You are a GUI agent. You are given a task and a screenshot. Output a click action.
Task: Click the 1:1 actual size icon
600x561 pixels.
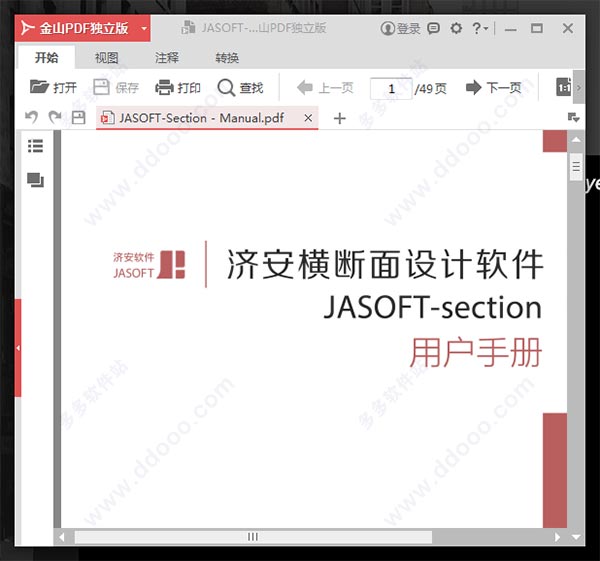tap(564, 87)
